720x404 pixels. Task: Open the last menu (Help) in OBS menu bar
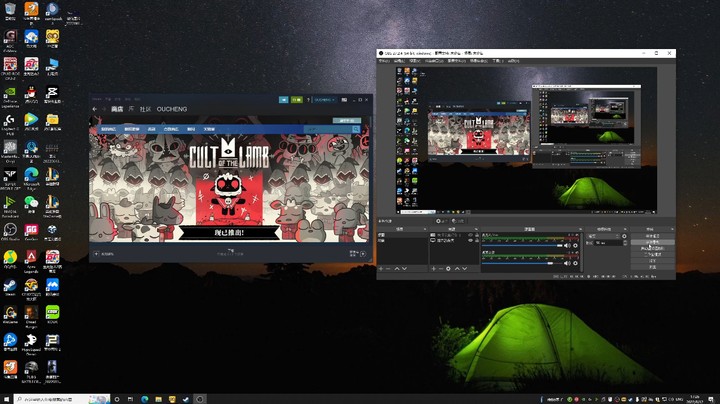513,61
